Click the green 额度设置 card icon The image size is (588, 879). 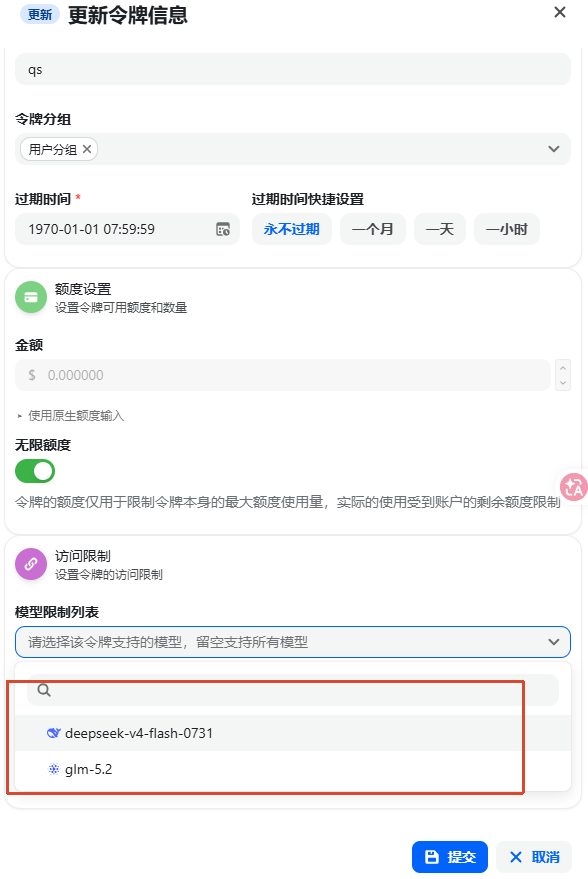point(31,297)
